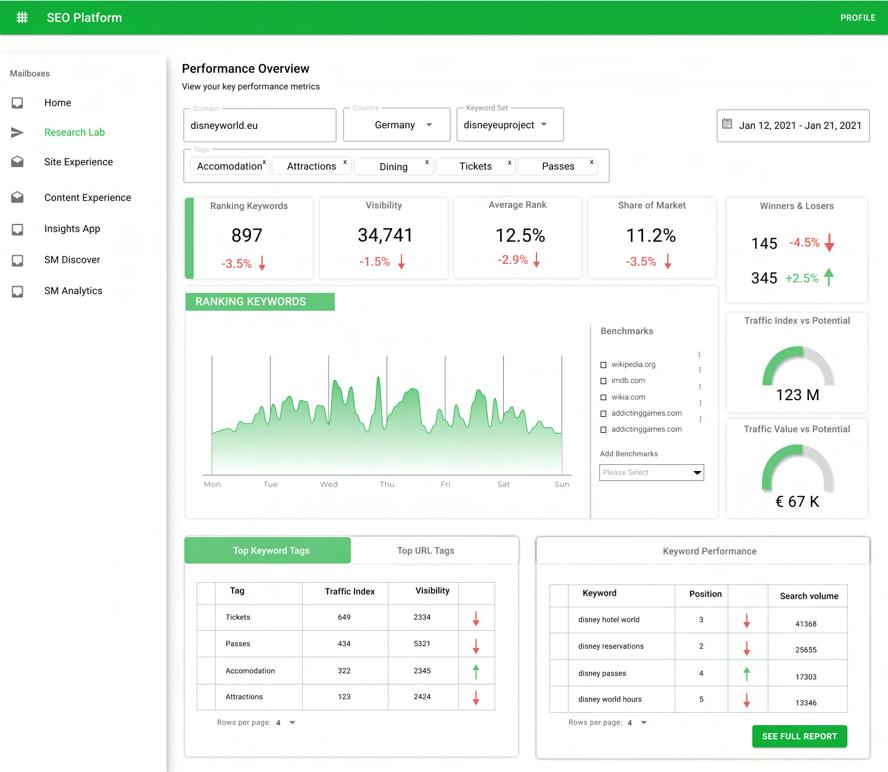Select the Ranking Keywords metric card
The image size is (888, 772).
pos(249,238)
